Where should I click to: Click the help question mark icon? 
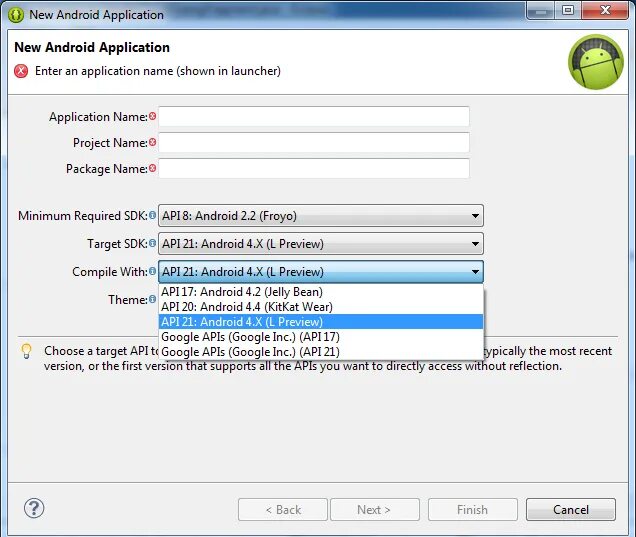34,508
